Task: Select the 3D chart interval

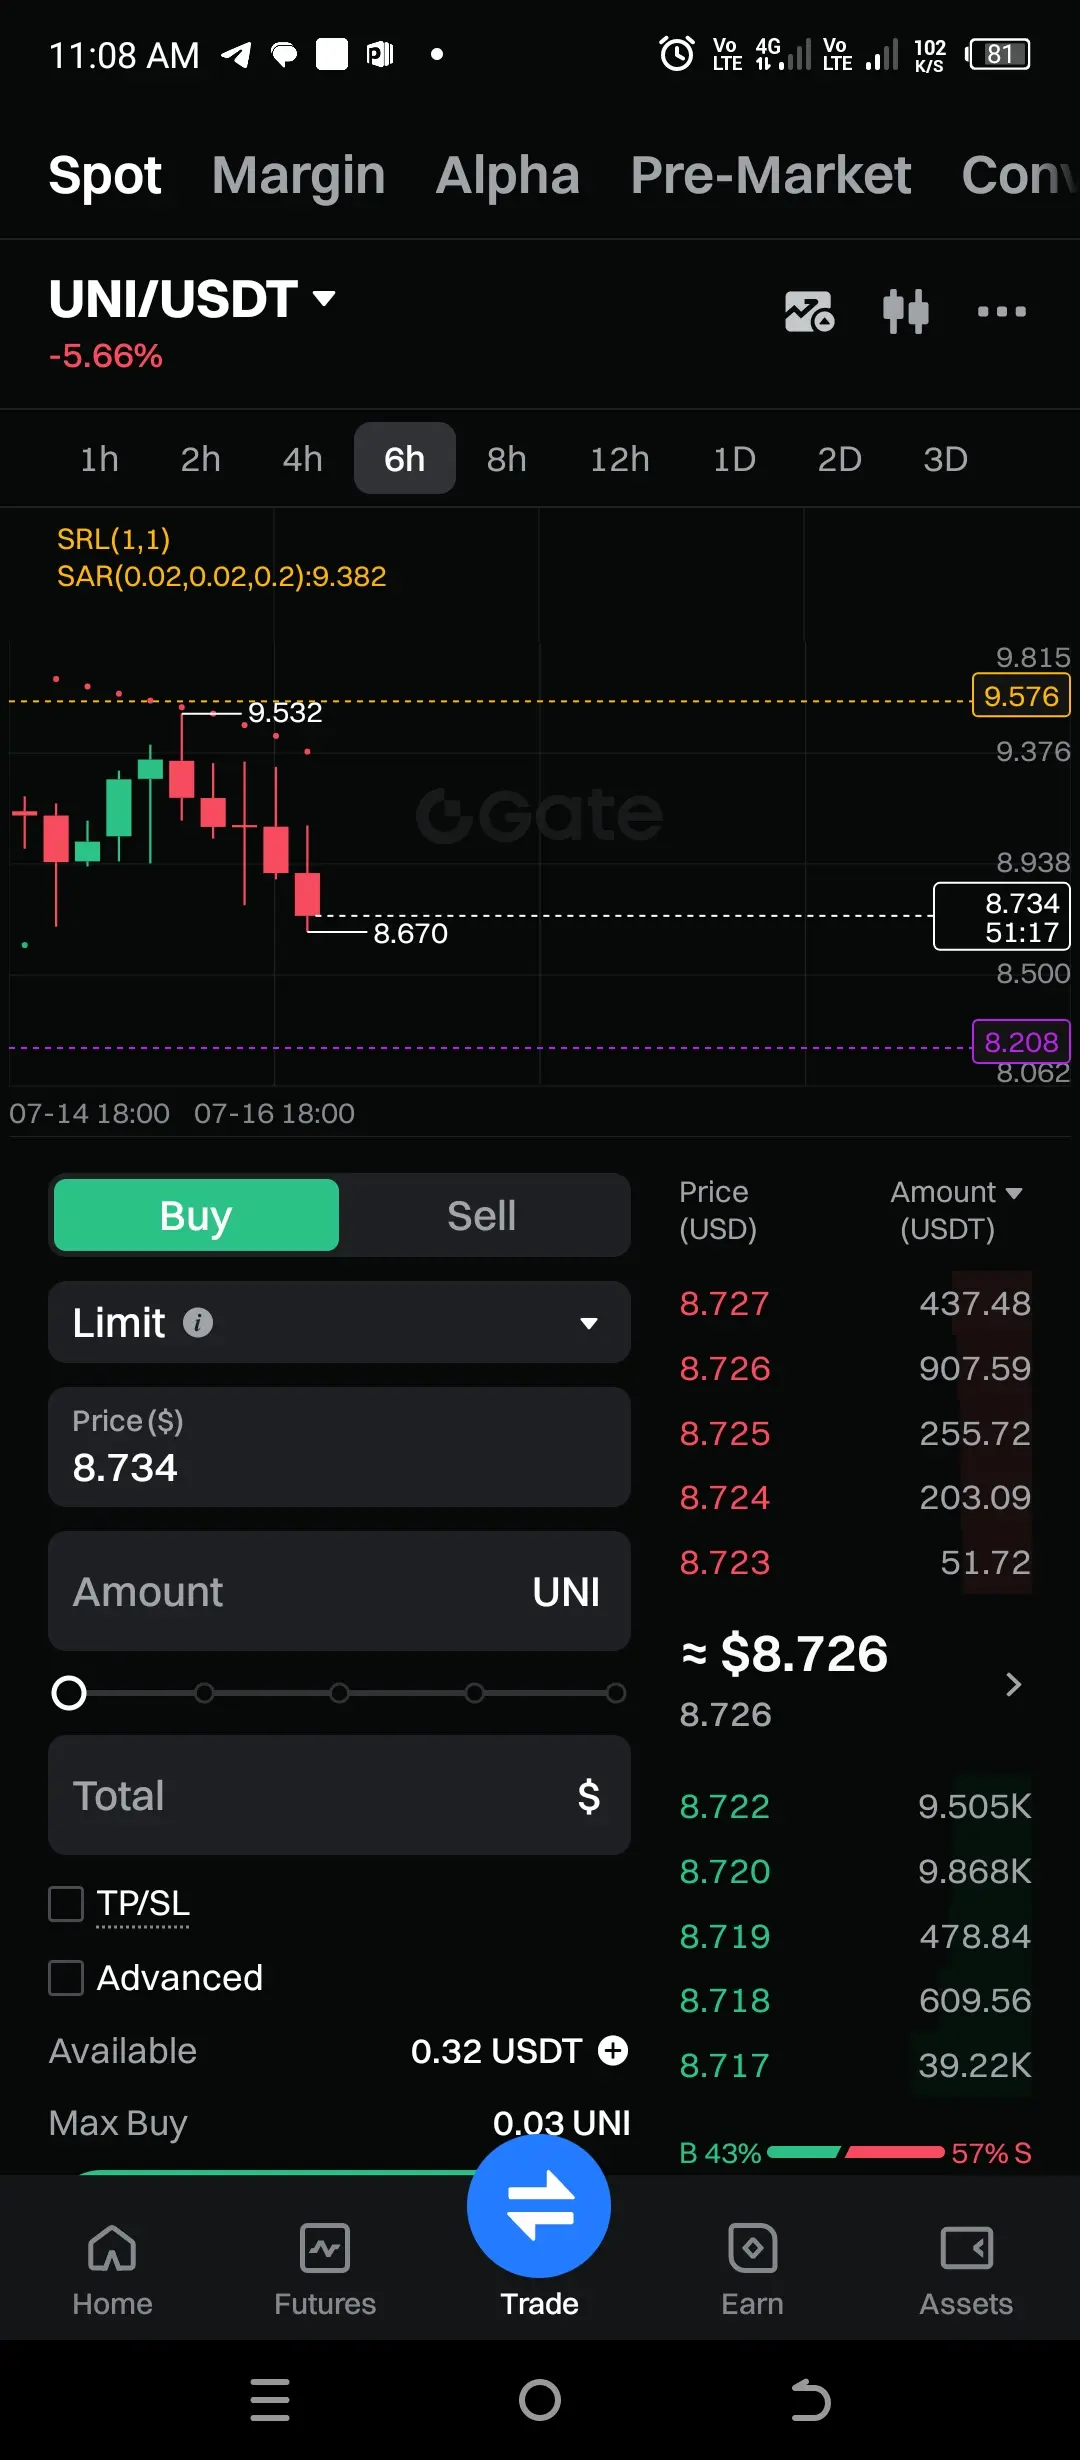Action: 945,459
